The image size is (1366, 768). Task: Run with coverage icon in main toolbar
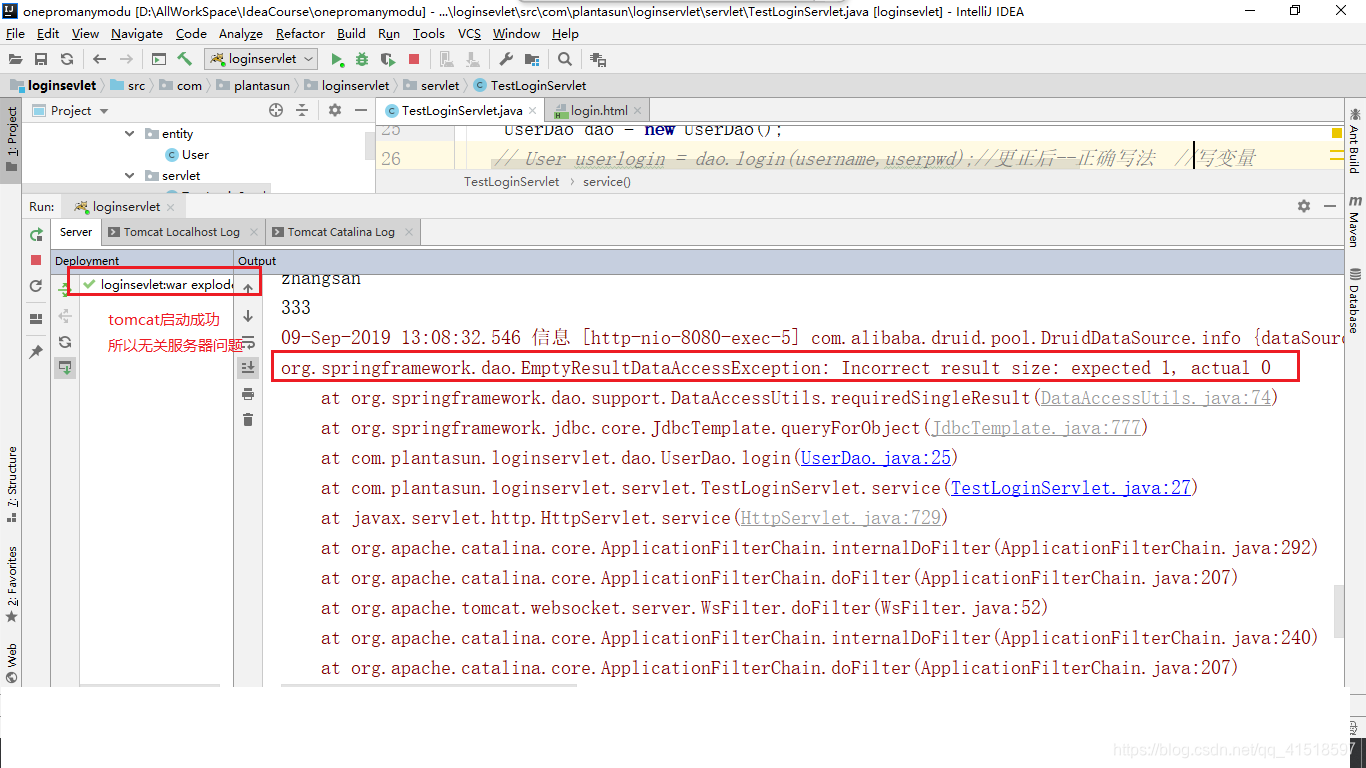click(x=388, y=59)
